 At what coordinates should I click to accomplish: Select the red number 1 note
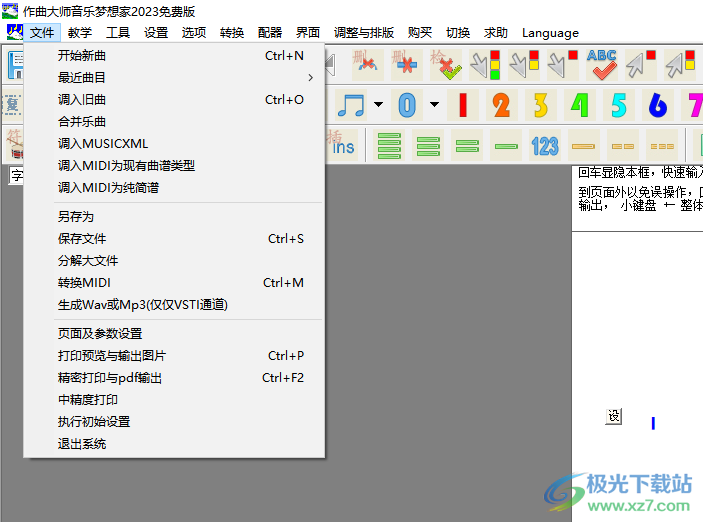click(463, 105)
